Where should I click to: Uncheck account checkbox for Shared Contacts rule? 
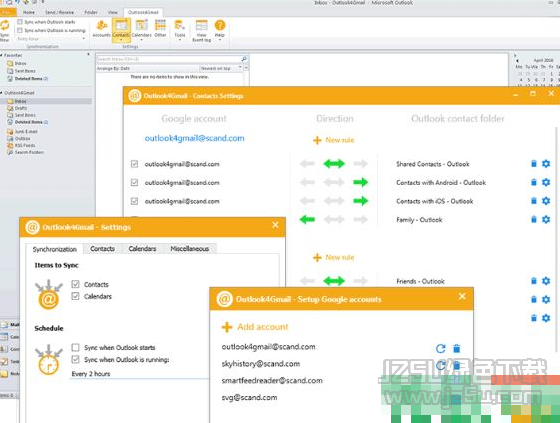(134, 164)
